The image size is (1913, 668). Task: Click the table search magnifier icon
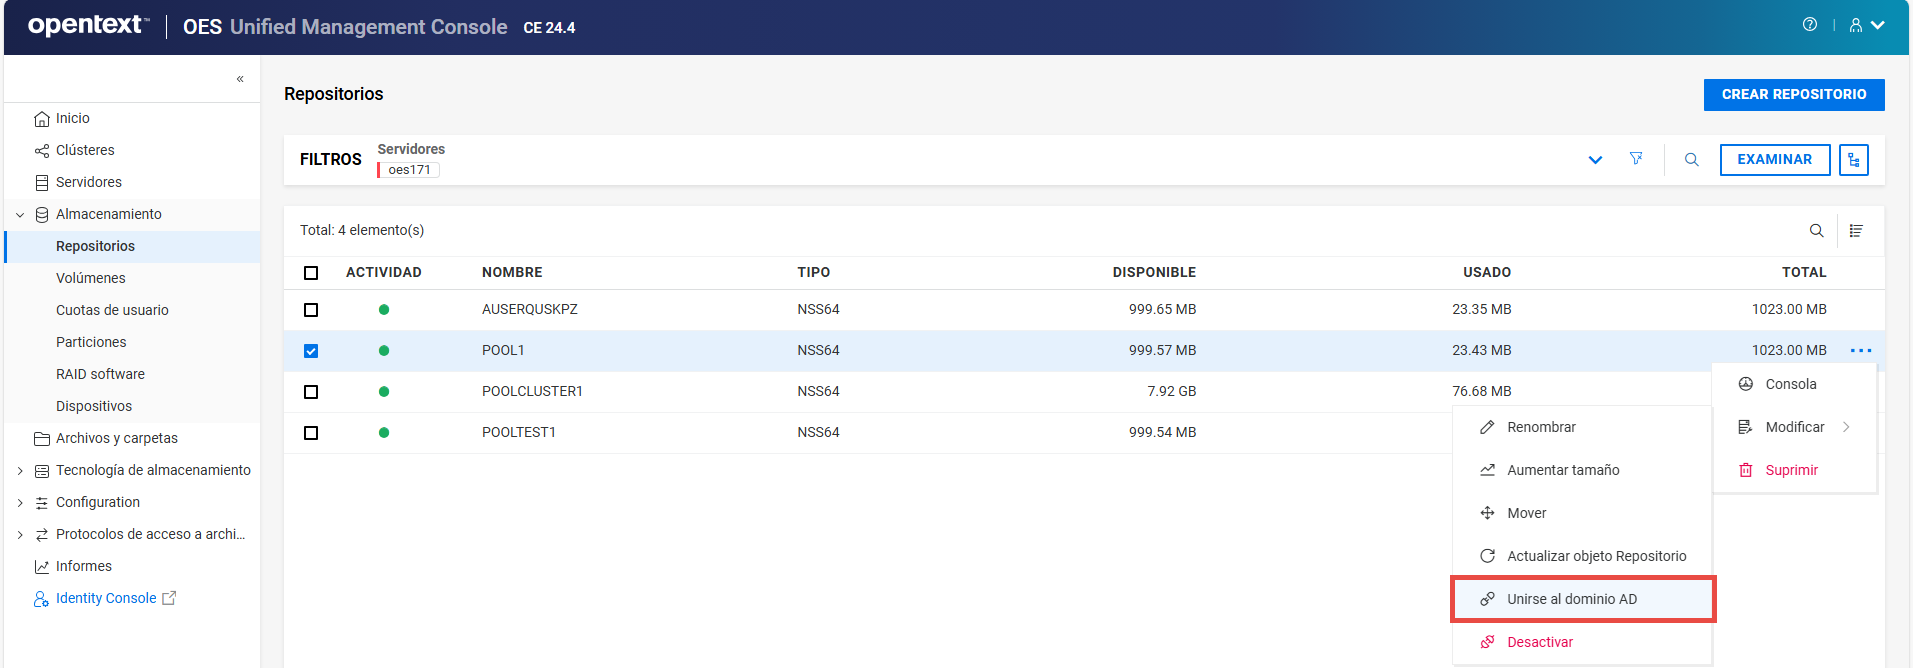[x=1816, y=231]
